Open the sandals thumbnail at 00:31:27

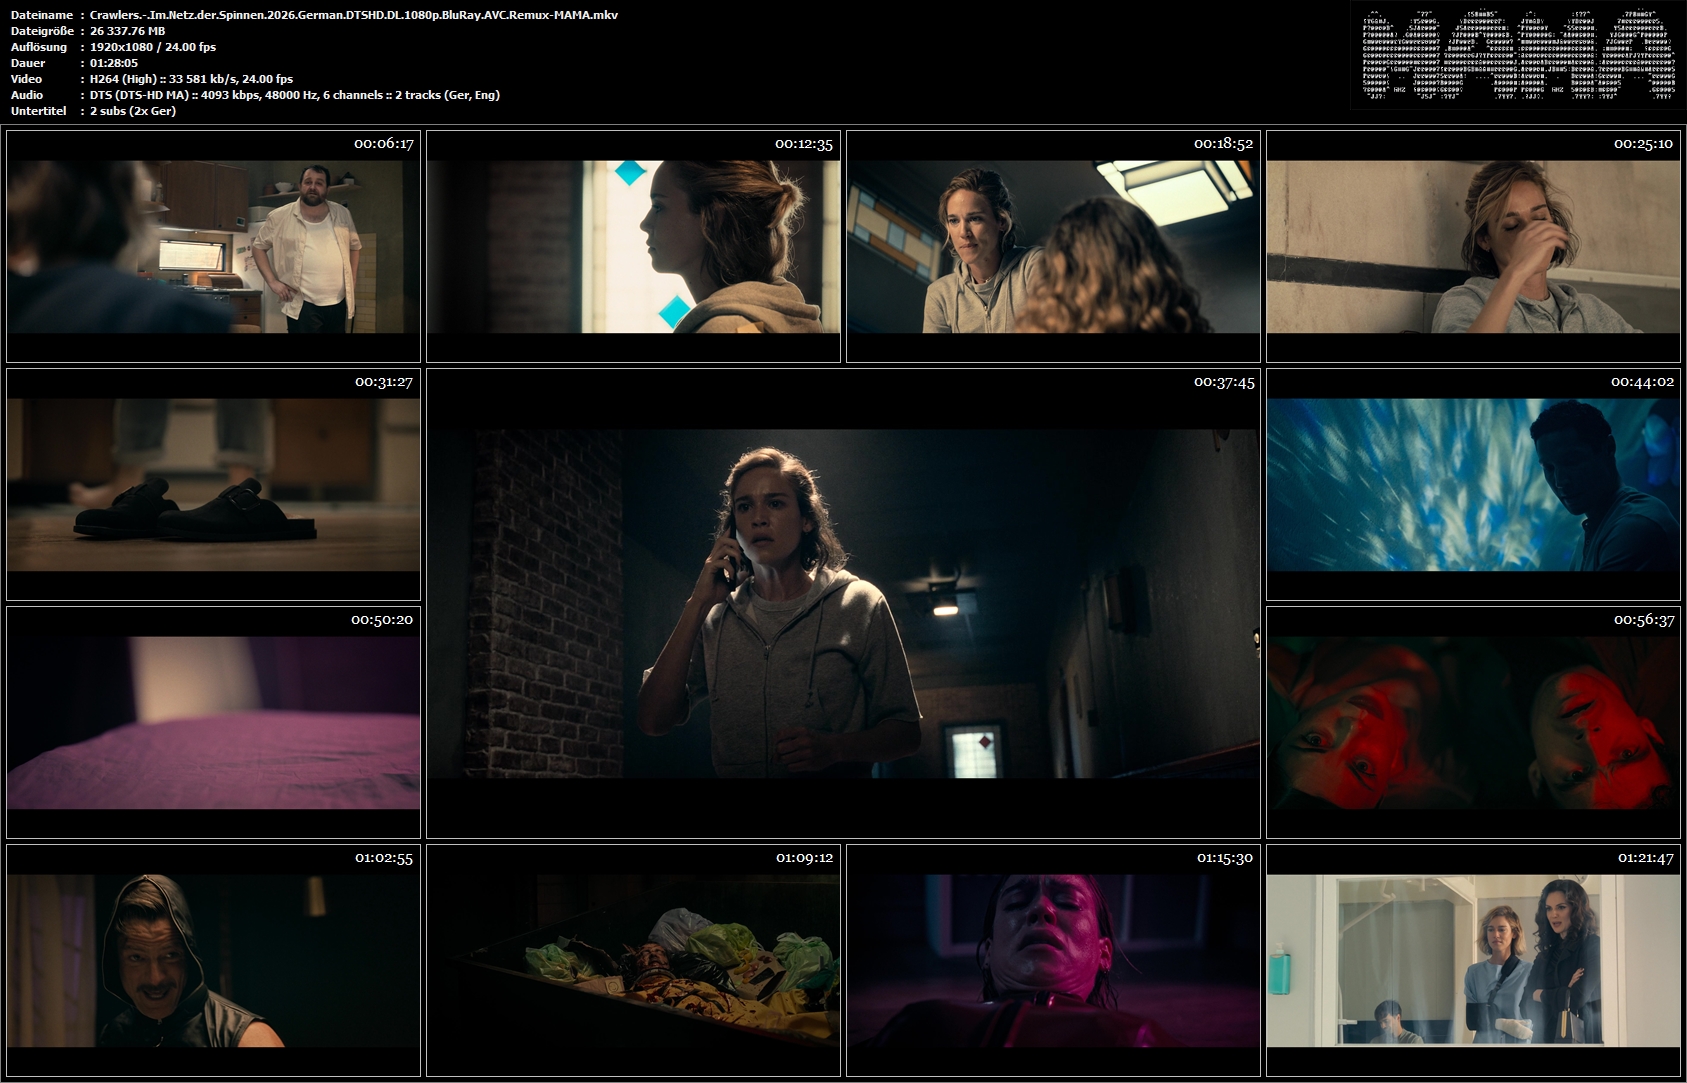213,484
